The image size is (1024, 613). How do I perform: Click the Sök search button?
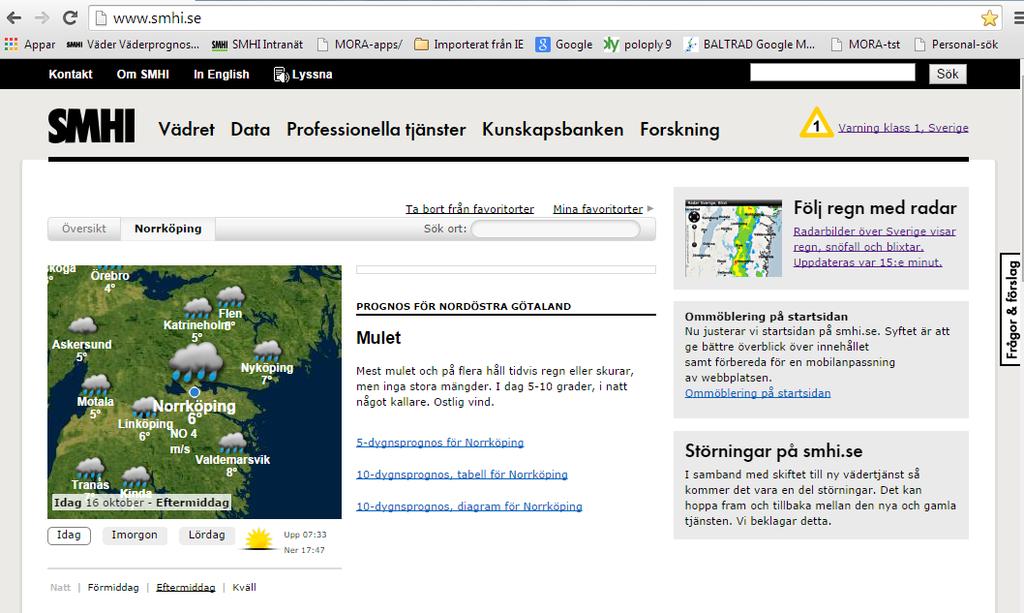pyautogui.click(x=948, y=74)
